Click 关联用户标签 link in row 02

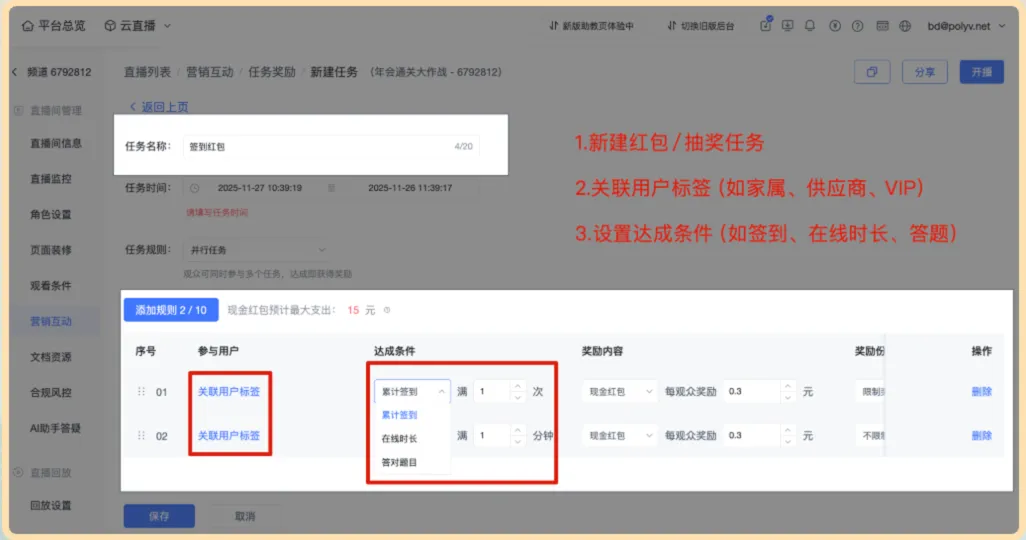click(229, 436)
